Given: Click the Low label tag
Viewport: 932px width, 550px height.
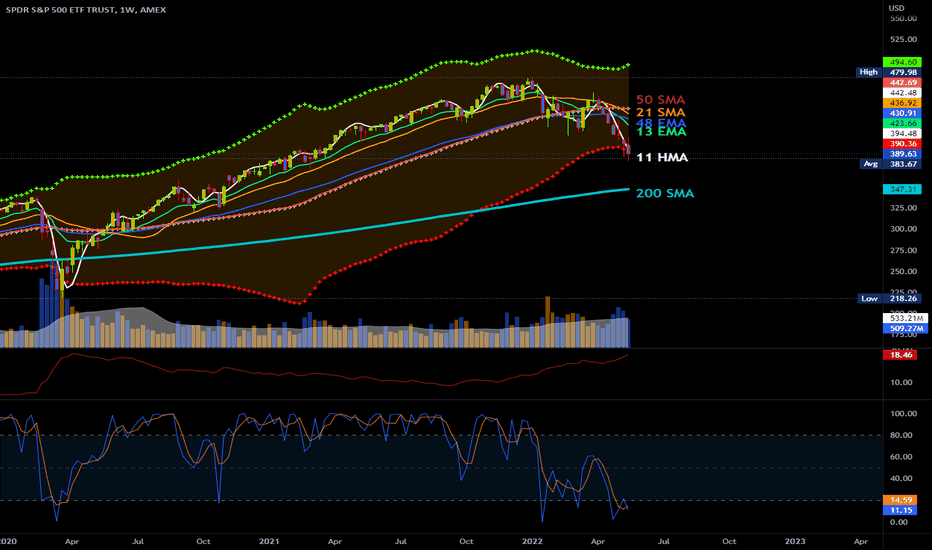Looking at the screenshot, I should (x=870, y=298).
